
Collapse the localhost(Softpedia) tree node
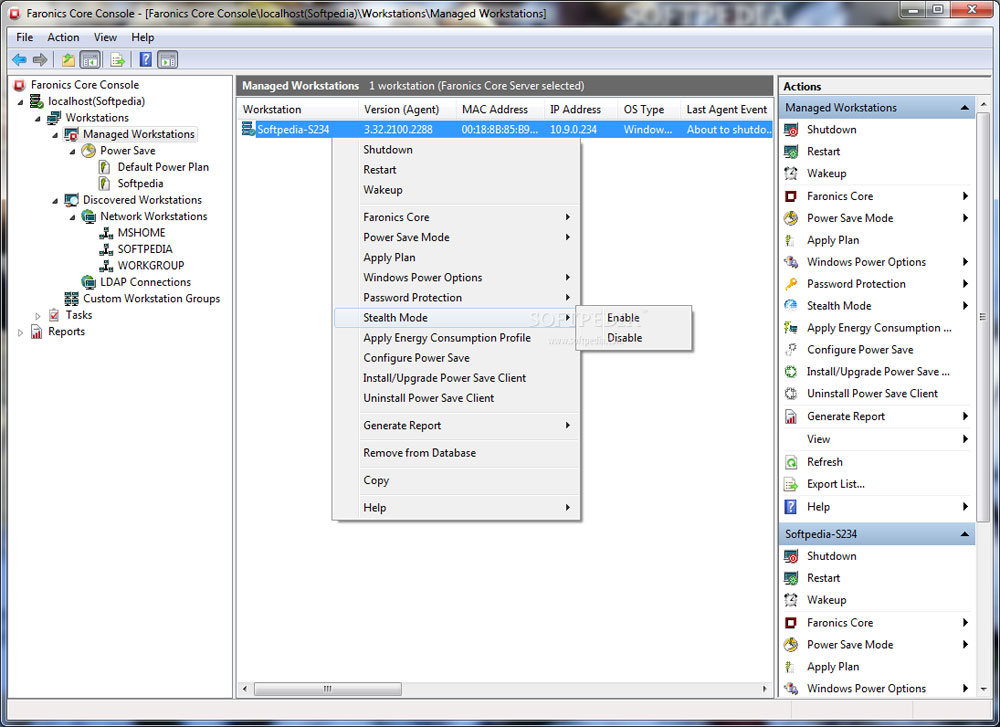[x=20, y=102]
